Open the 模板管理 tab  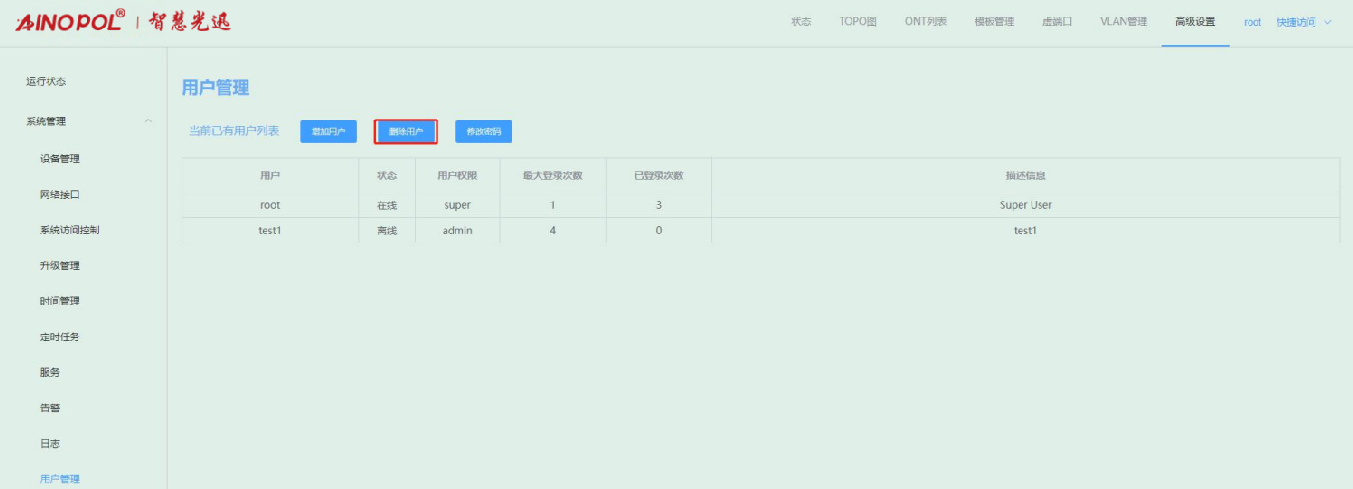[994, 22]
